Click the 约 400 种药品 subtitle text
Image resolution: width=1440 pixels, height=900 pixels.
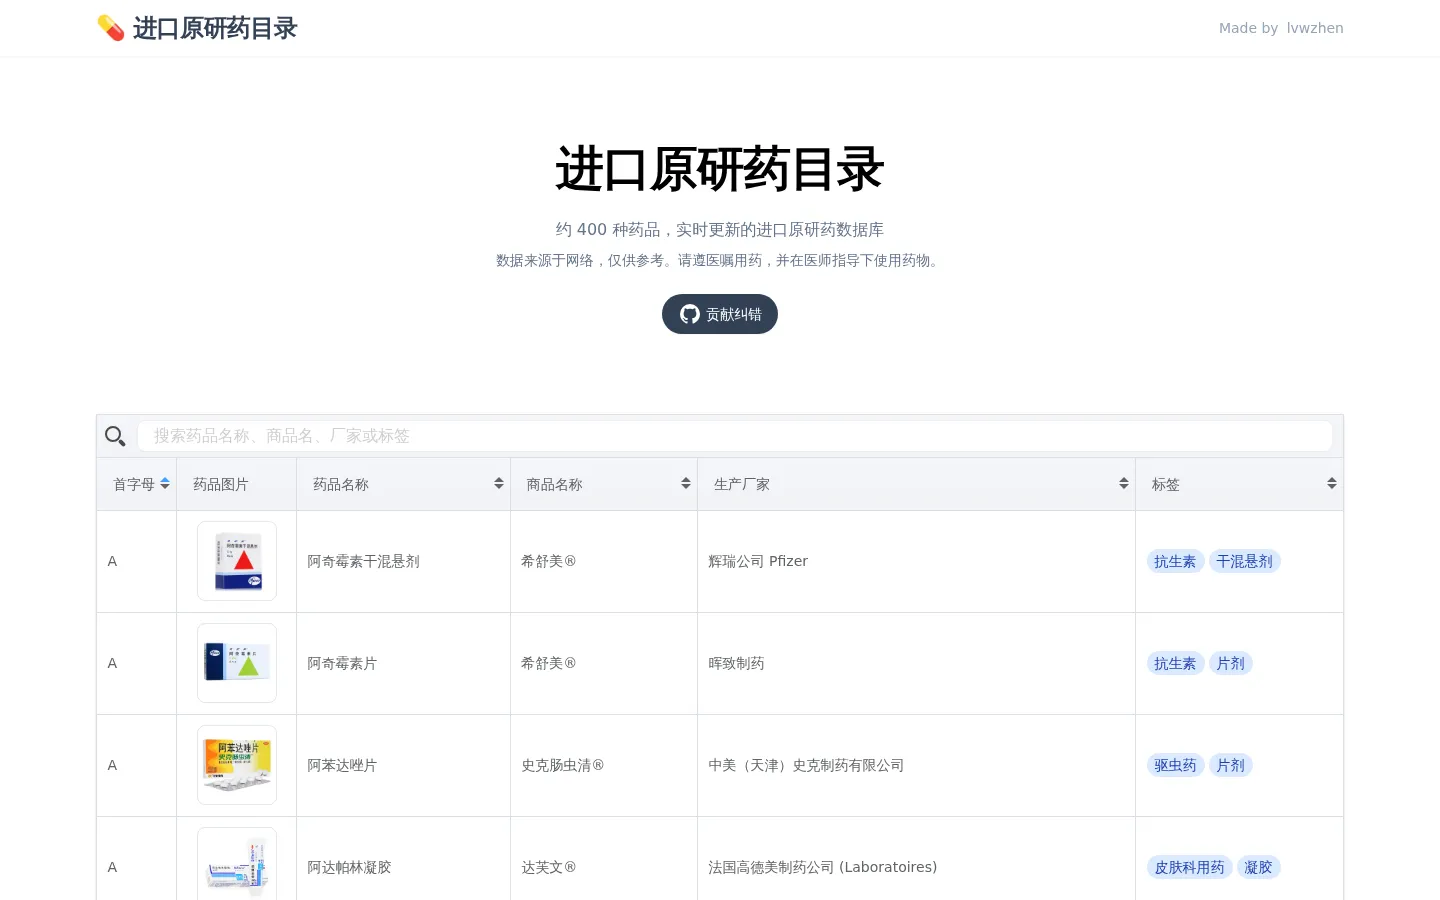[x=720, y=229]
